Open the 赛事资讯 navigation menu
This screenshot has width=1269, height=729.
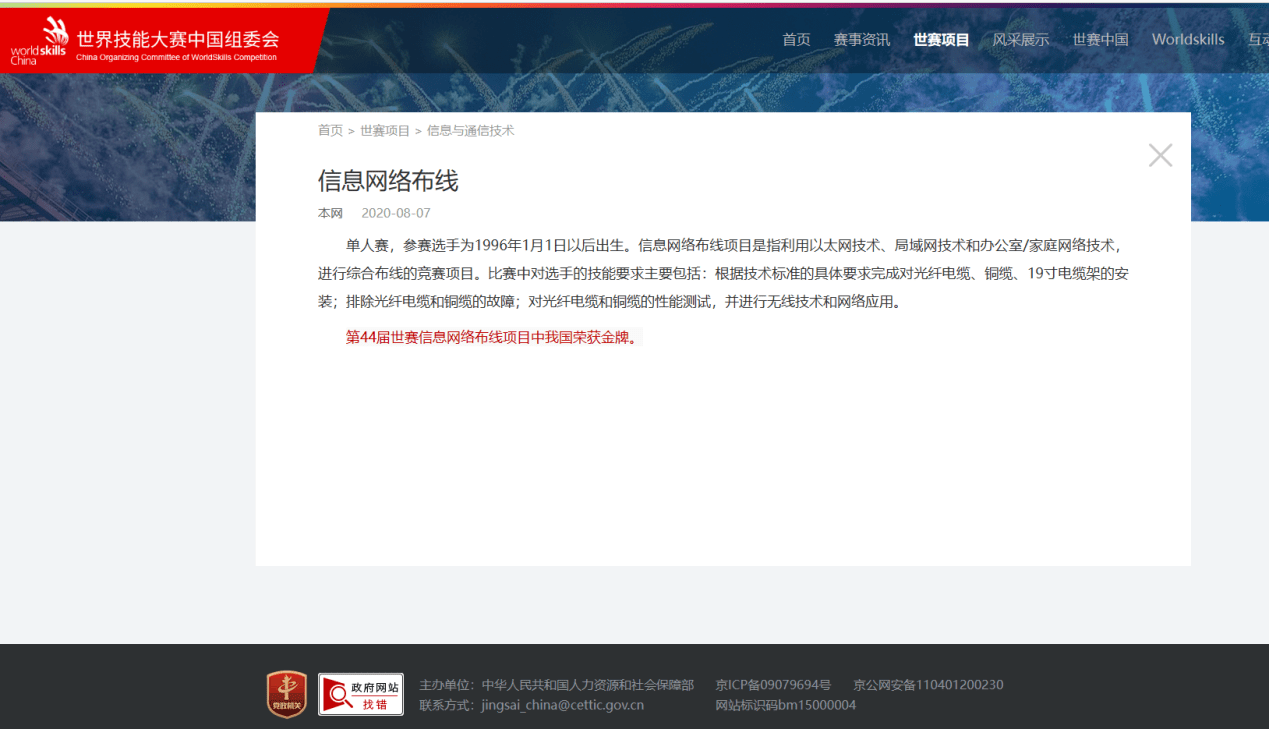click(x=861, y=40)
